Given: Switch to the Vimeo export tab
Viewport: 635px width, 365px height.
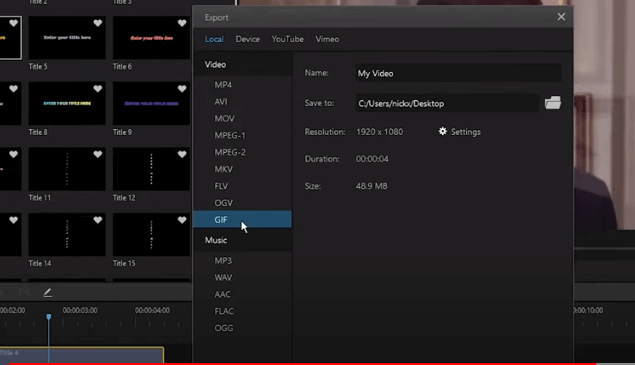Looking at the screenshot, I should (327, 39).
